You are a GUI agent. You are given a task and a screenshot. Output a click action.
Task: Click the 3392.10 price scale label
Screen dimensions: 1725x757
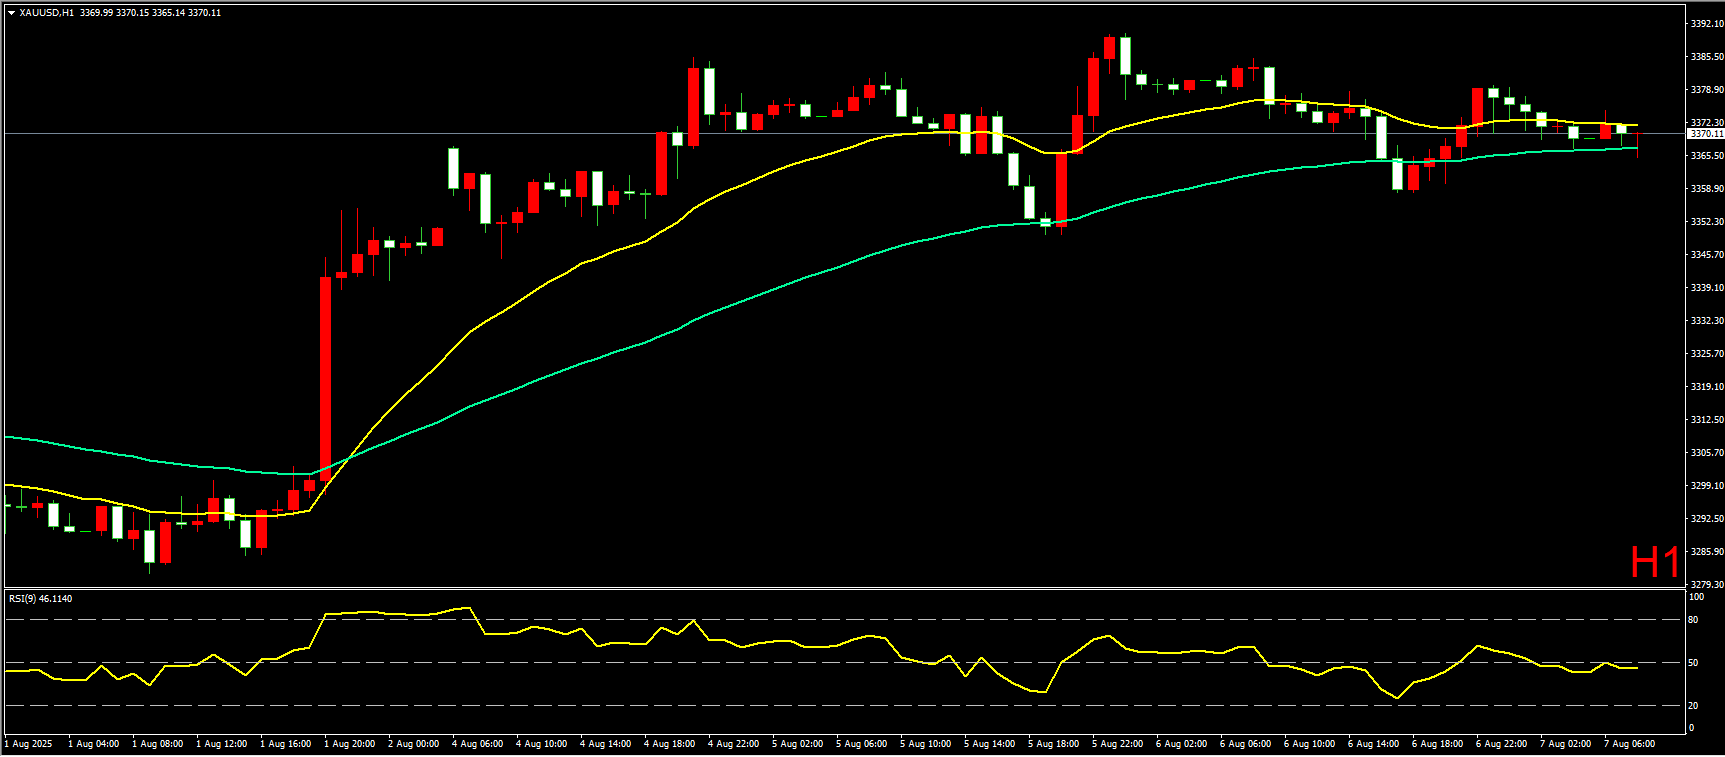[1707, 24]
